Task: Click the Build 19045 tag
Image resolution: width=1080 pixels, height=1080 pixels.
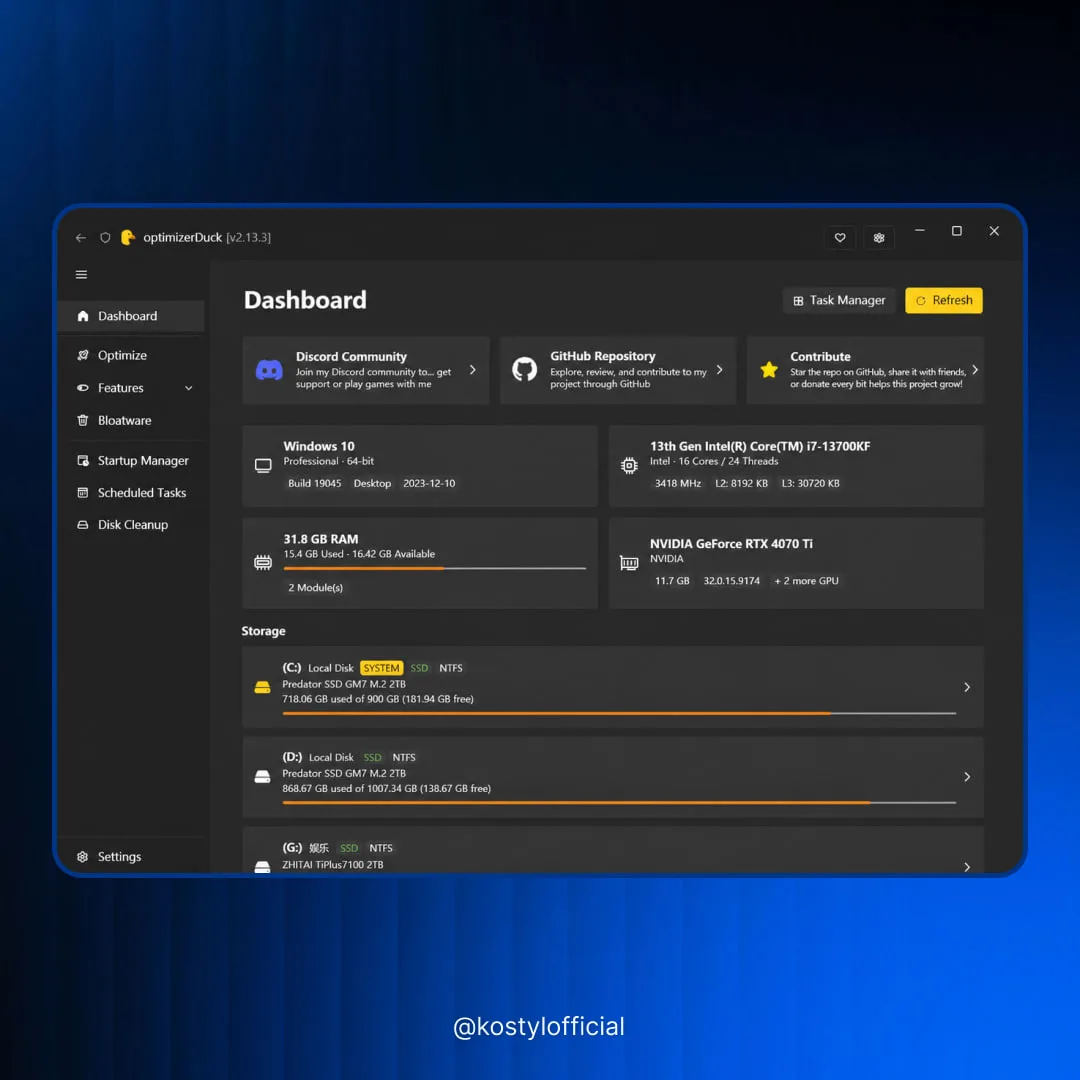Action: (x=315, y=484)
